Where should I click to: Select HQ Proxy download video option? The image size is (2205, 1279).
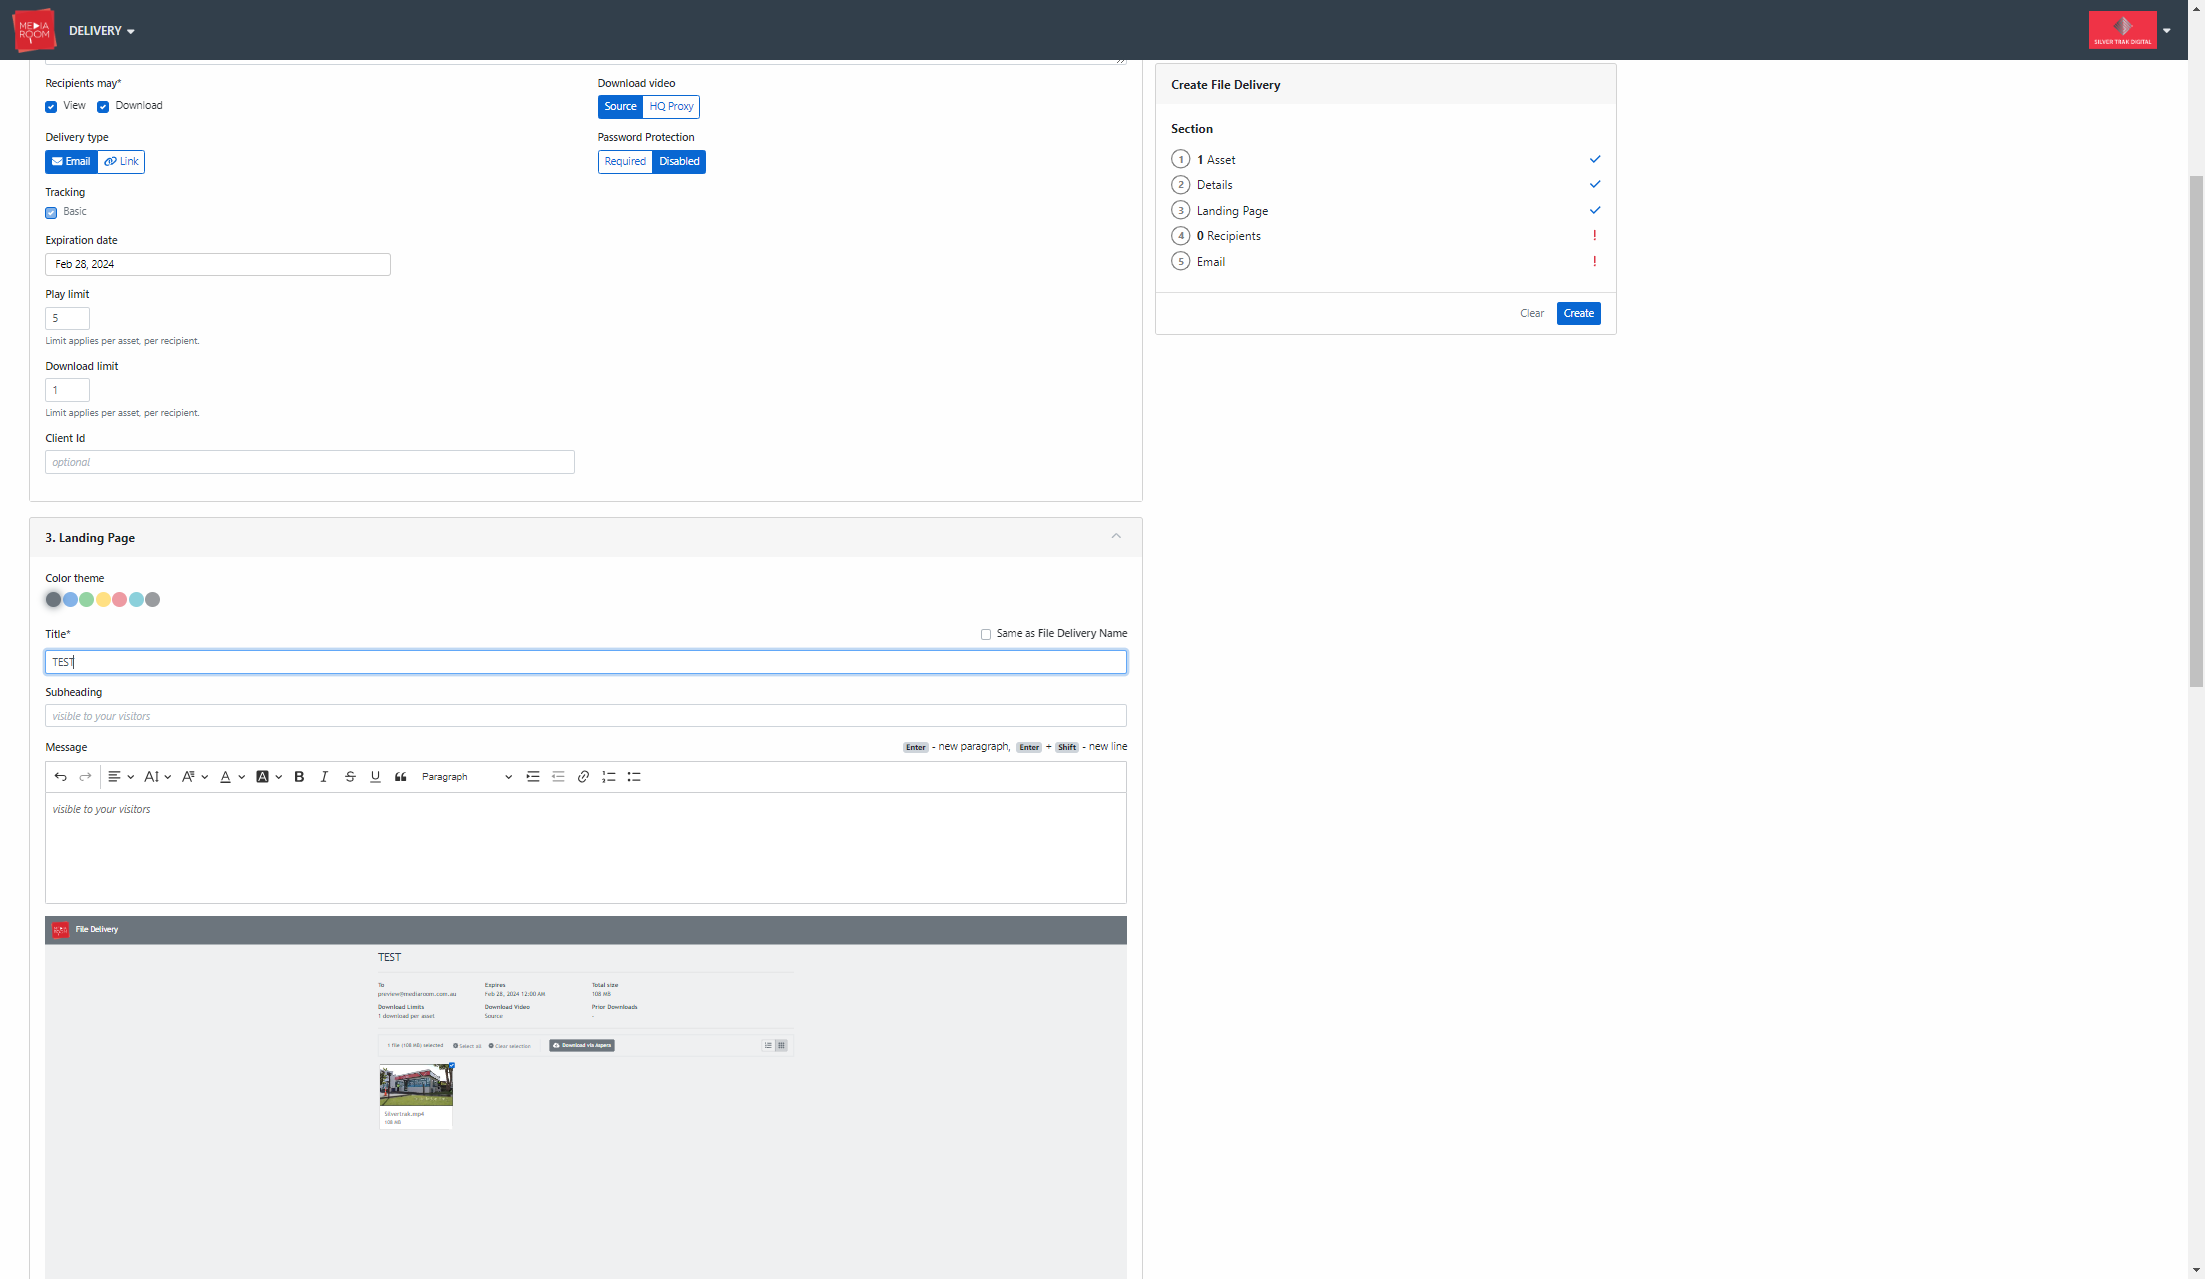click(671, 107)
